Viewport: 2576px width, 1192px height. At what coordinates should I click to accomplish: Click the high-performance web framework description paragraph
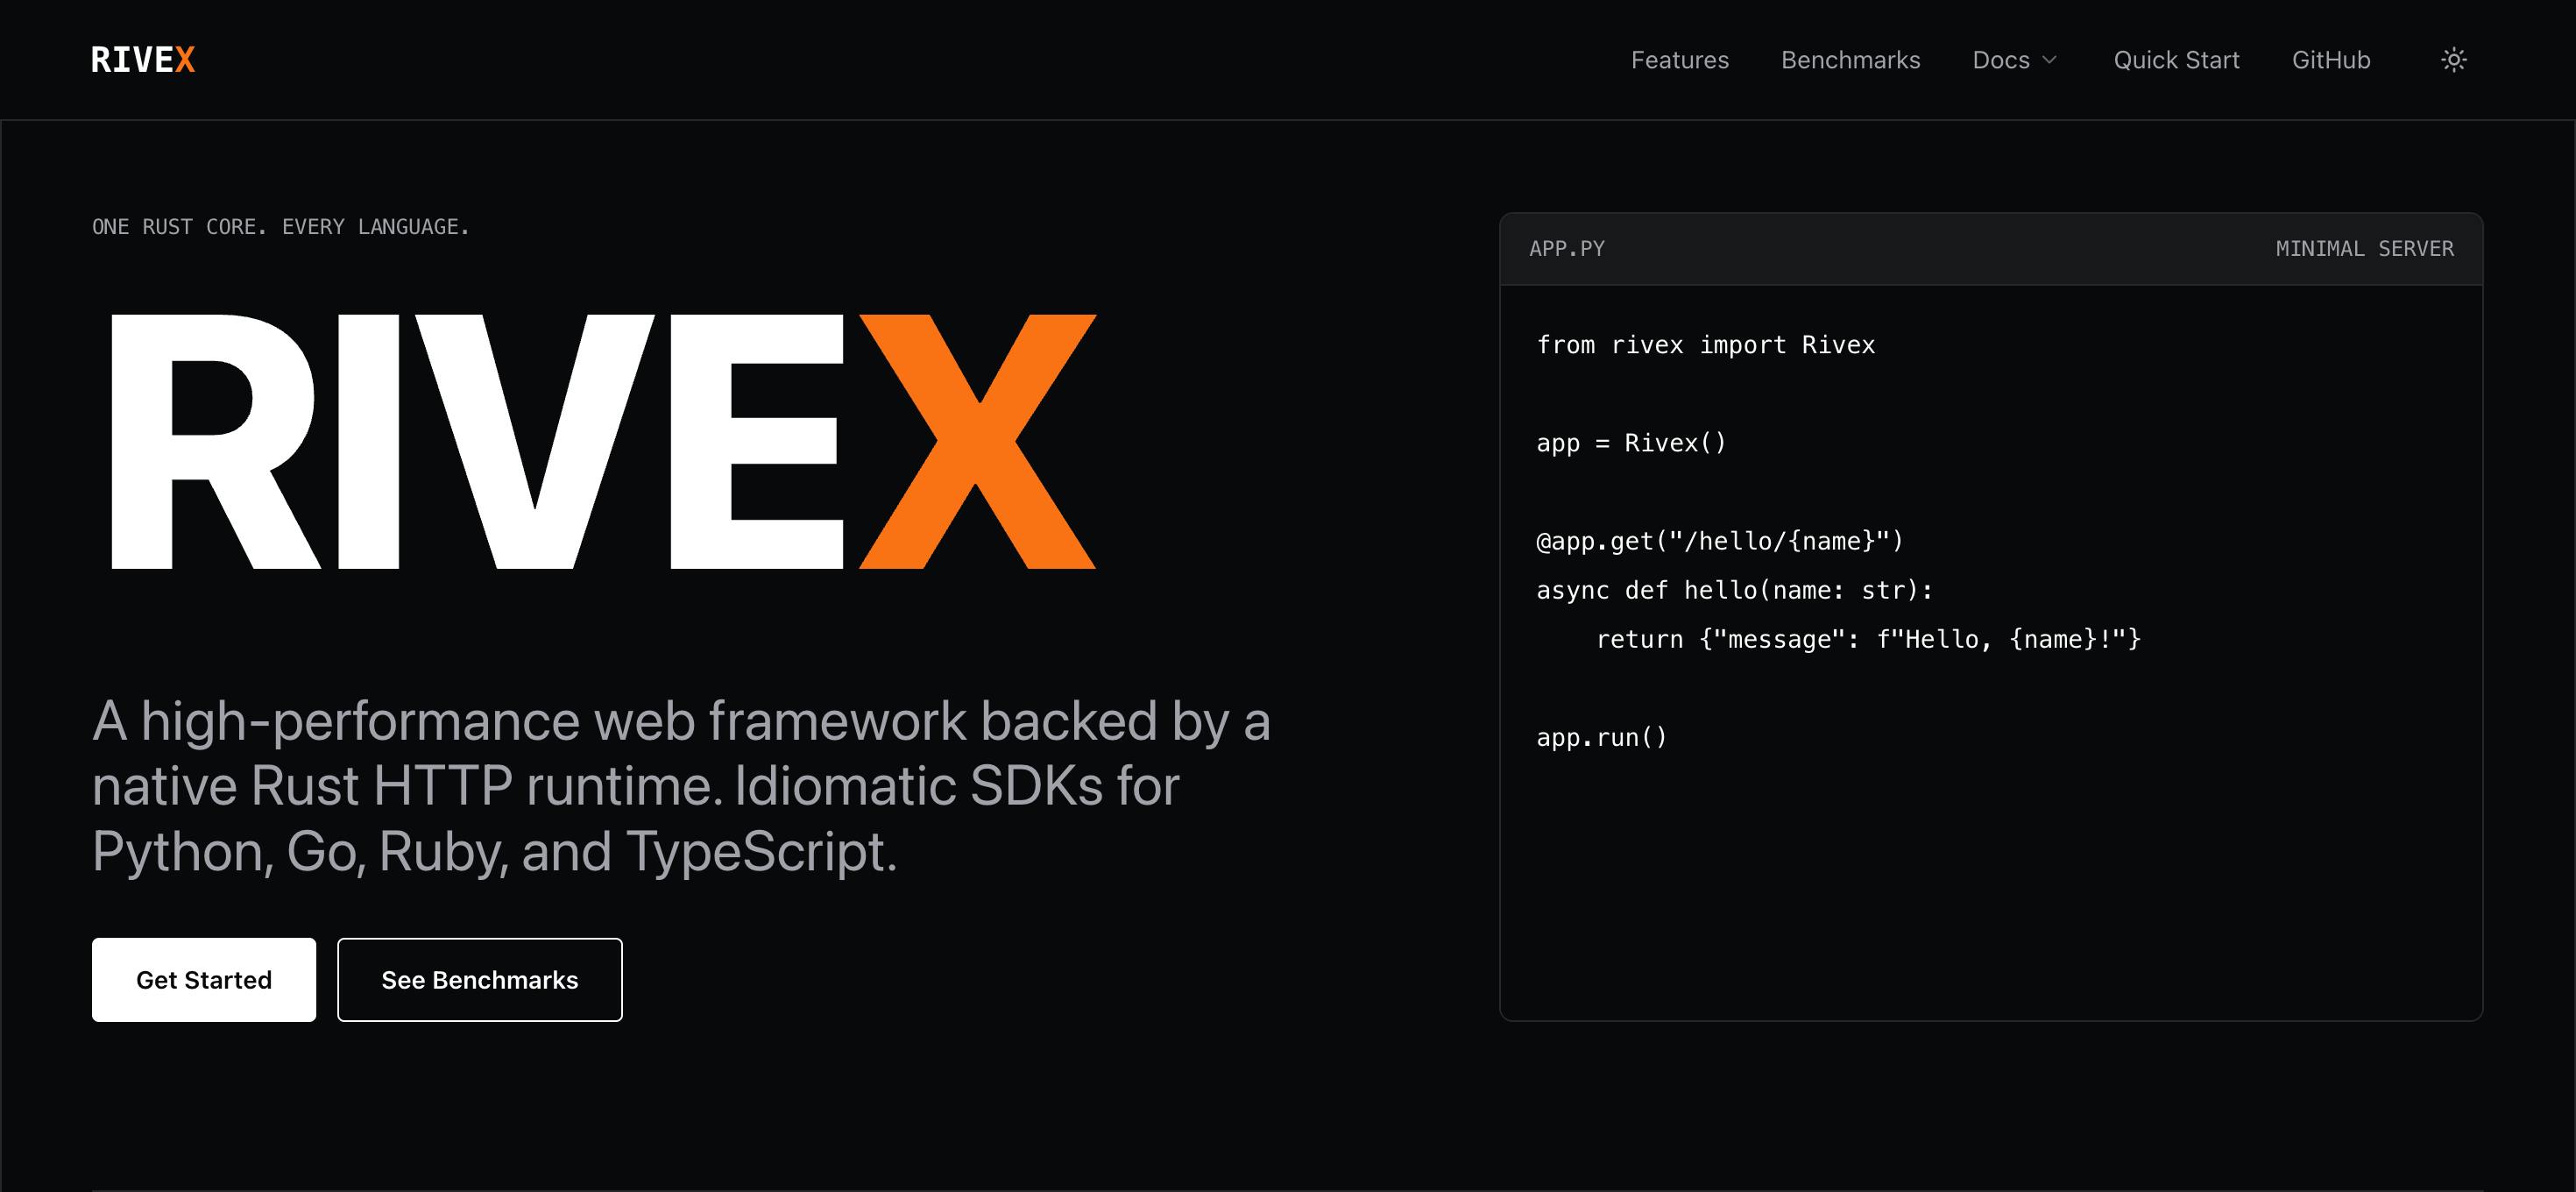tap(681, 786)
